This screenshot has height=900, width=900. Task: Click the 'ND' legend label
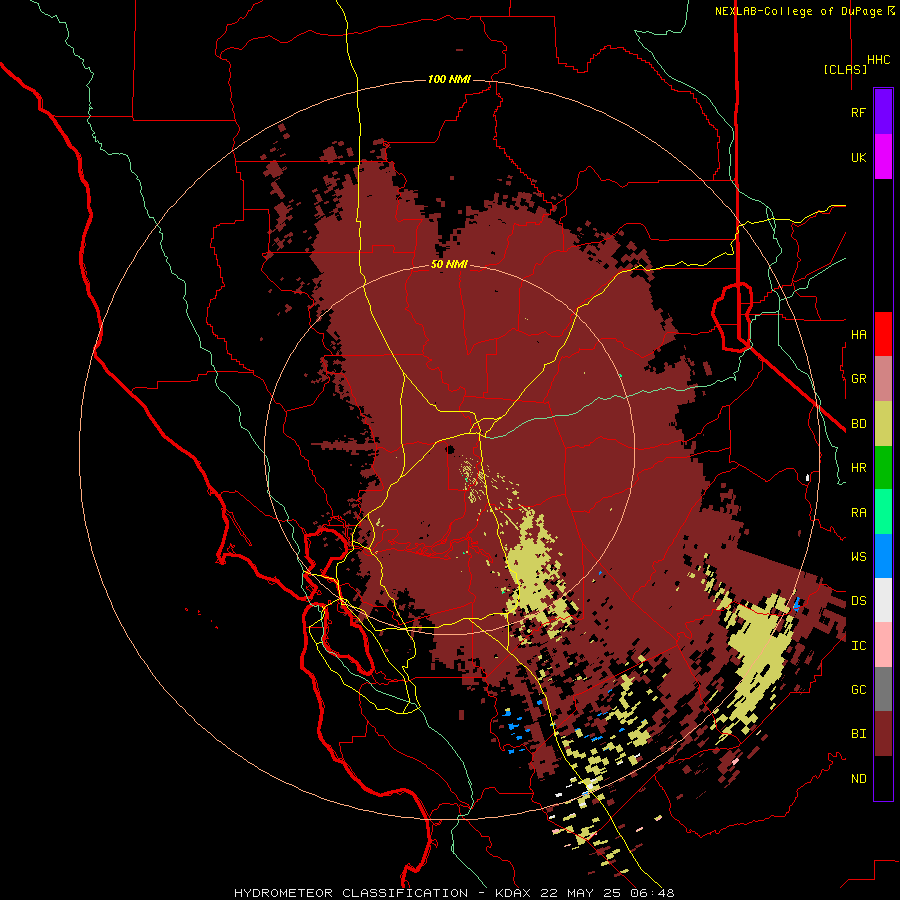[858, 779]
